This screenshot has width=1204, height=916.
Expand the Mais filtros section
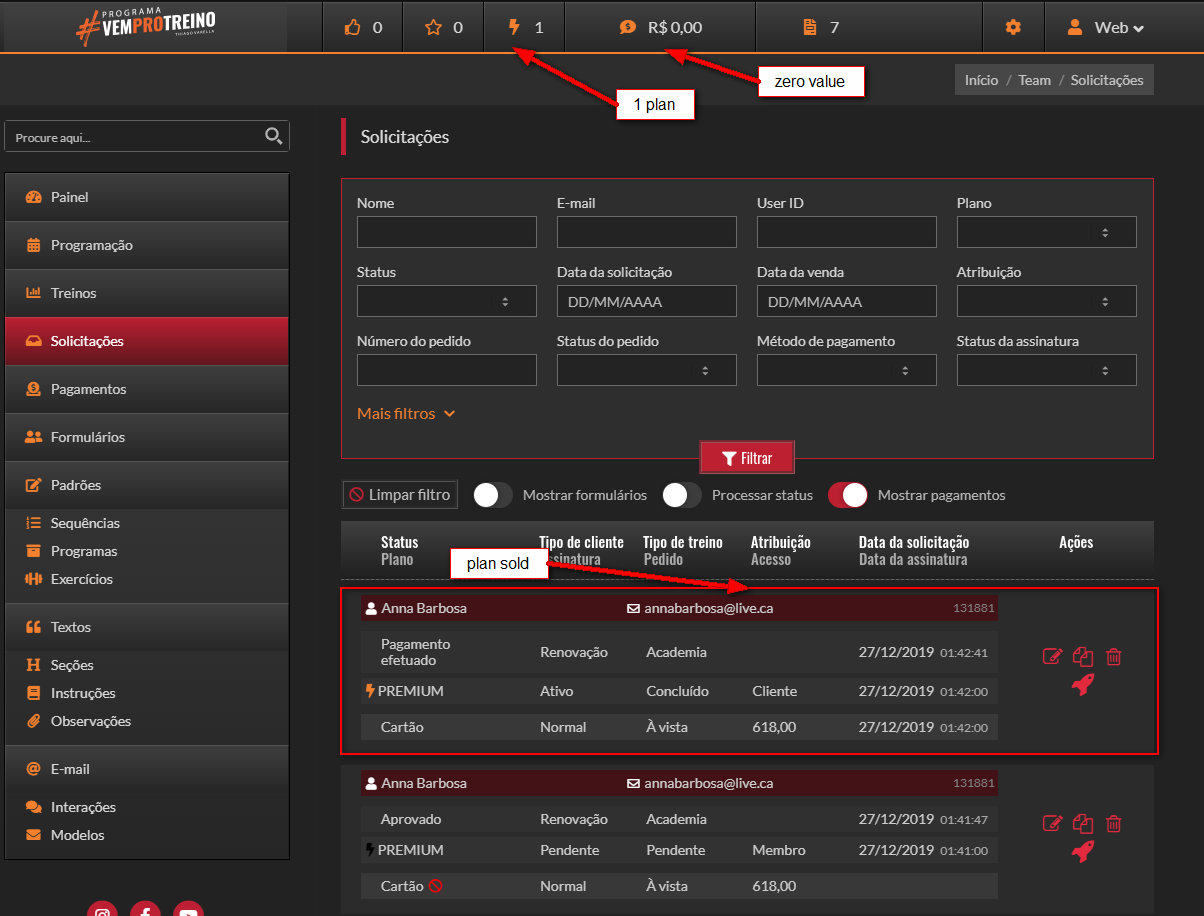[x=406, y=413]
